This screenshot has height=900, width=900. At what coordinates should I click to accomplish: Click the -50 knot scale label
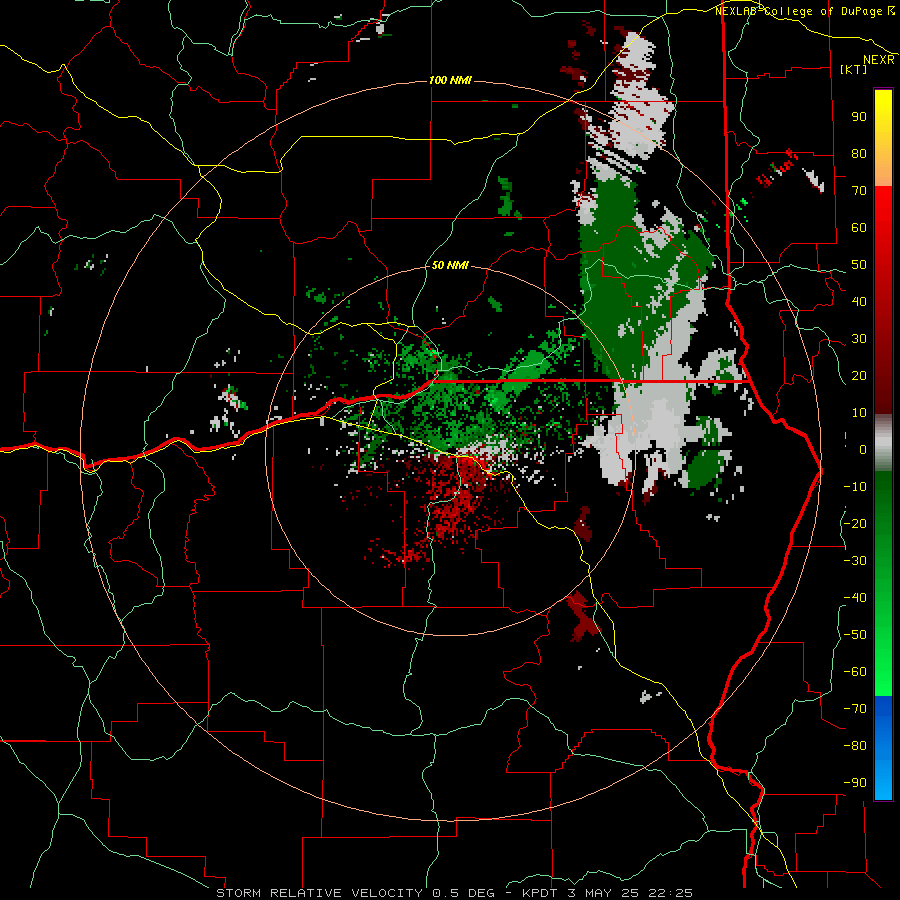(x=855, y=635)
